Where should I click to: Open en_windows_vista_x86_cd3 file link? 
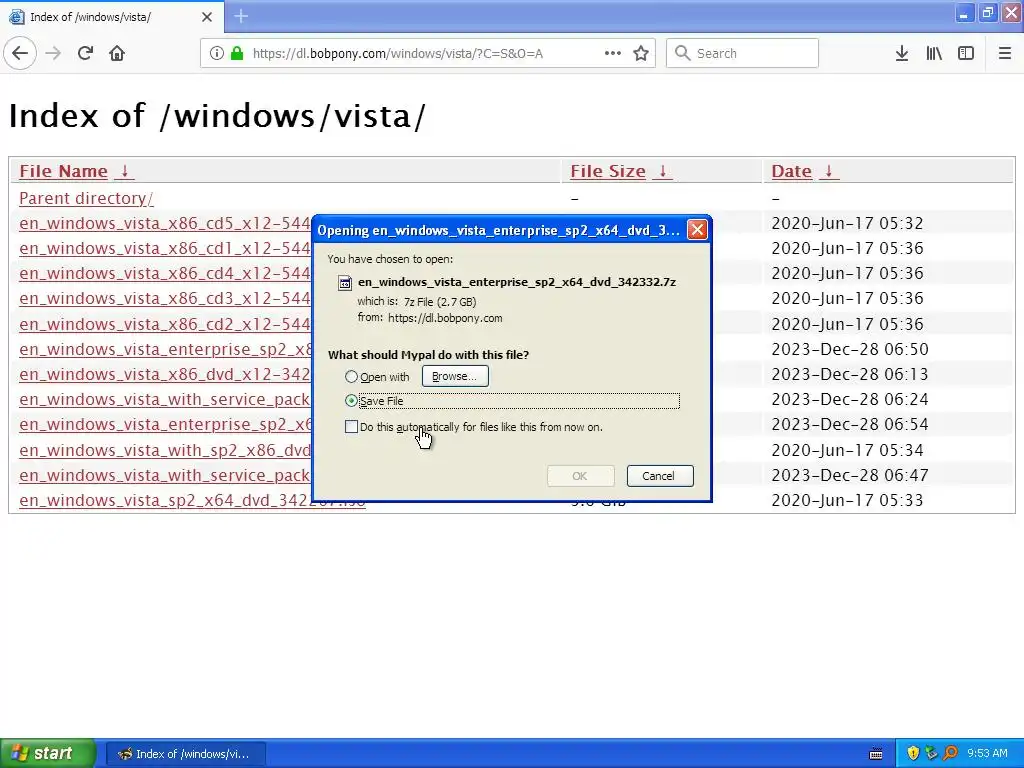(x=165, y=298)
